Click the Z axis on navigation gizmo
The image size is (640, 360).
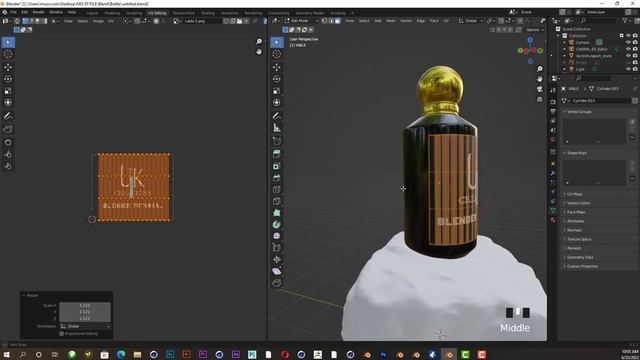point(530,40)
